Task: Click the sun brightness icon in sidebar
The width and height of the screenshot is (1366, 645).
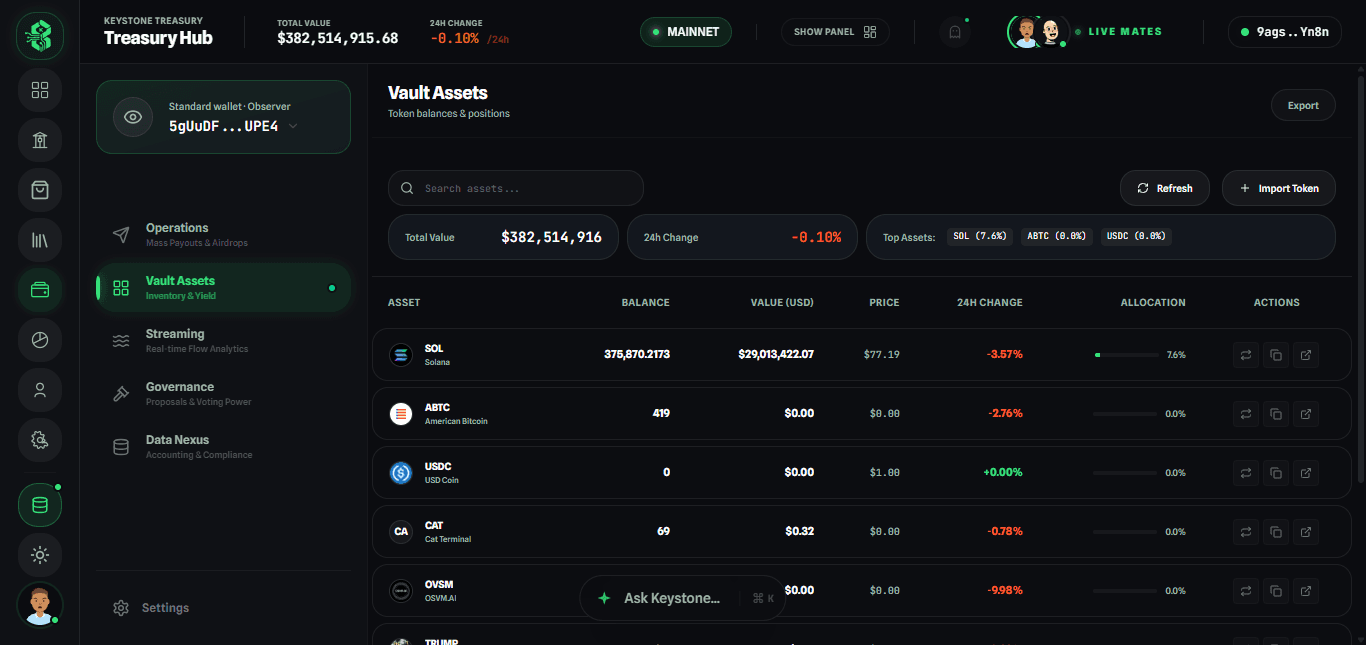Action: click(39, 555)
